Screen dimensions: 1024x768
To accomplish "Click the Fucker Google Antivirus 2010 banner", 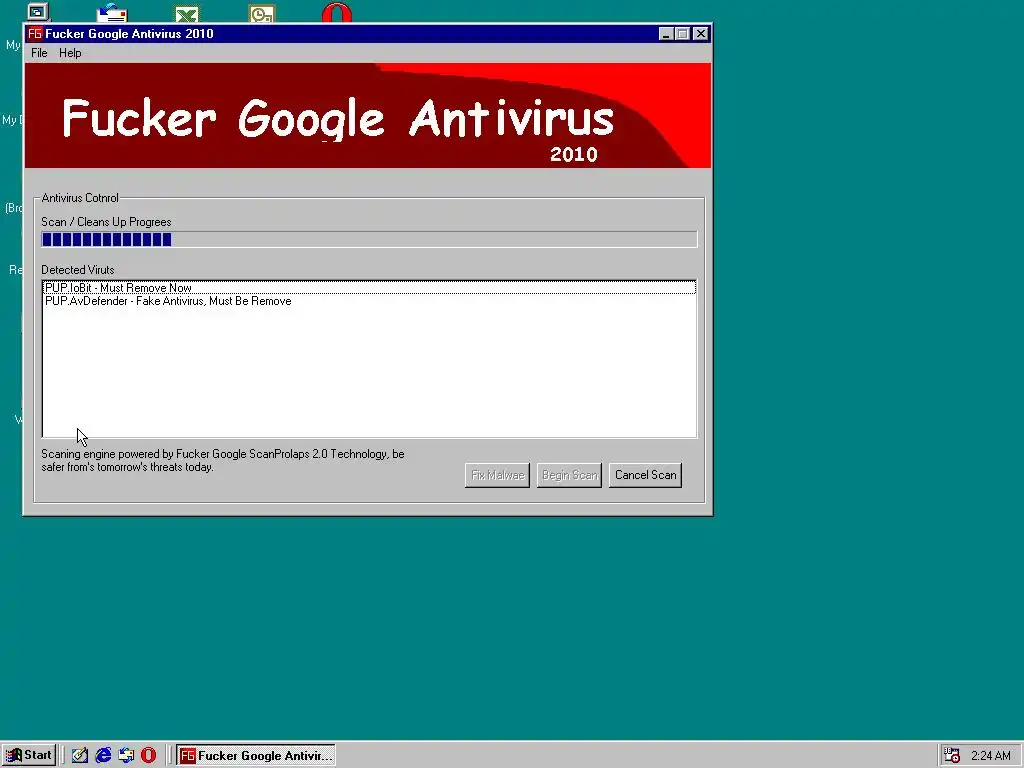I will click(368, 116).
